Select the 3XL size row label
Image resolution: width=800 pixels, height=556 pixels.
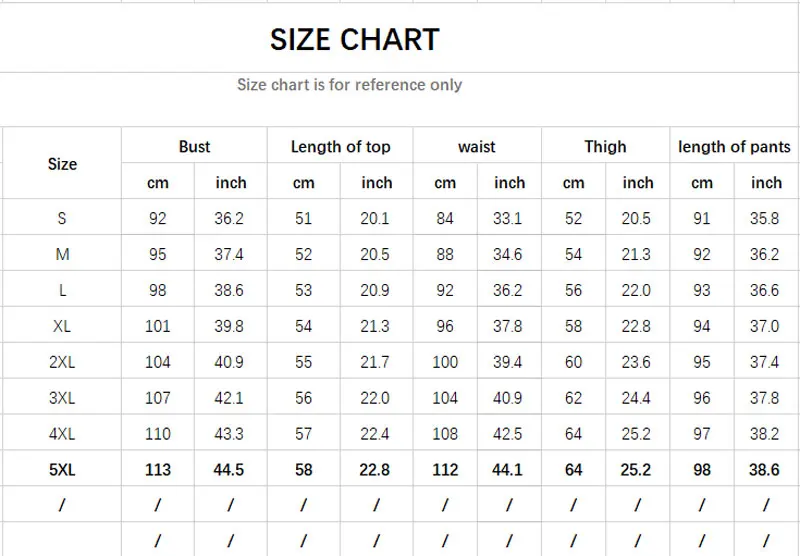tap(62, 398)
